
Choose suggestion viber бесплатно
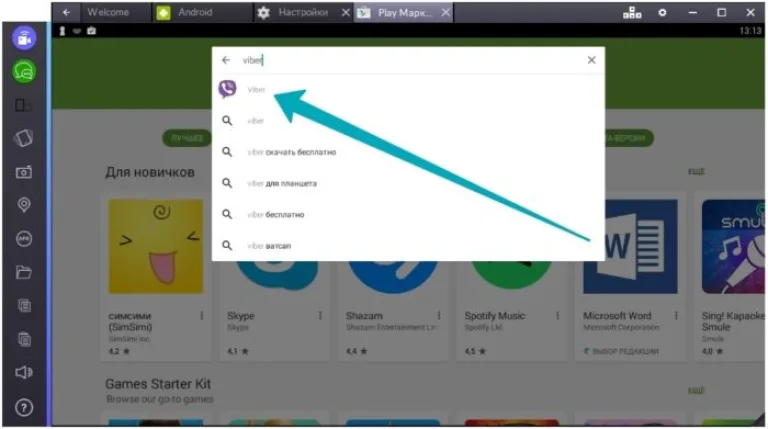(x=408, y=214)
